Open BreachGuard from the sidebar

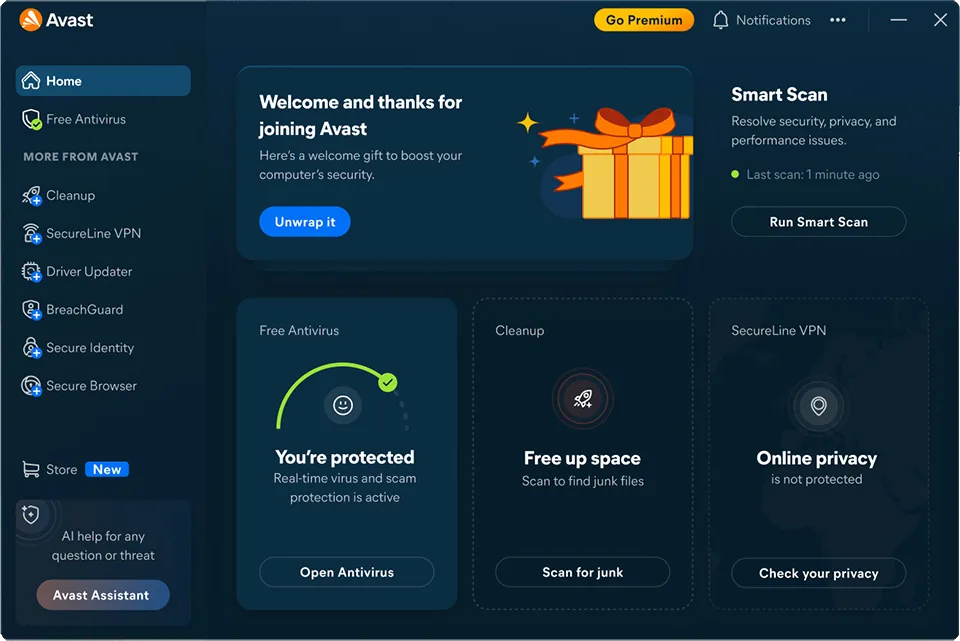(x=103, y=310)
